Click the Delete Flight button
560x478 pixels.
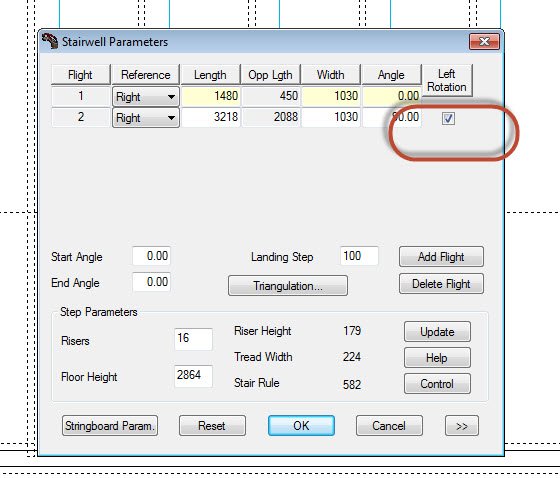[x=441, y=284]
